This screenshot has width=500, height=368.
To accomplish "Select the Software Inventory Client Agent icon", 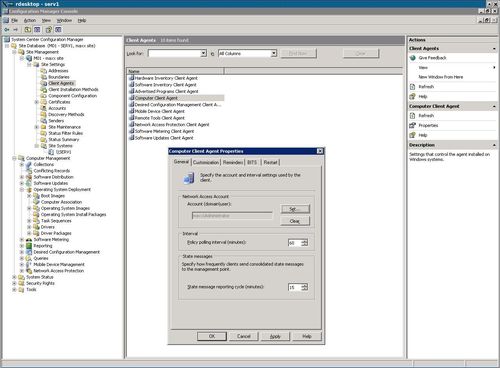I will coord(131,85).
